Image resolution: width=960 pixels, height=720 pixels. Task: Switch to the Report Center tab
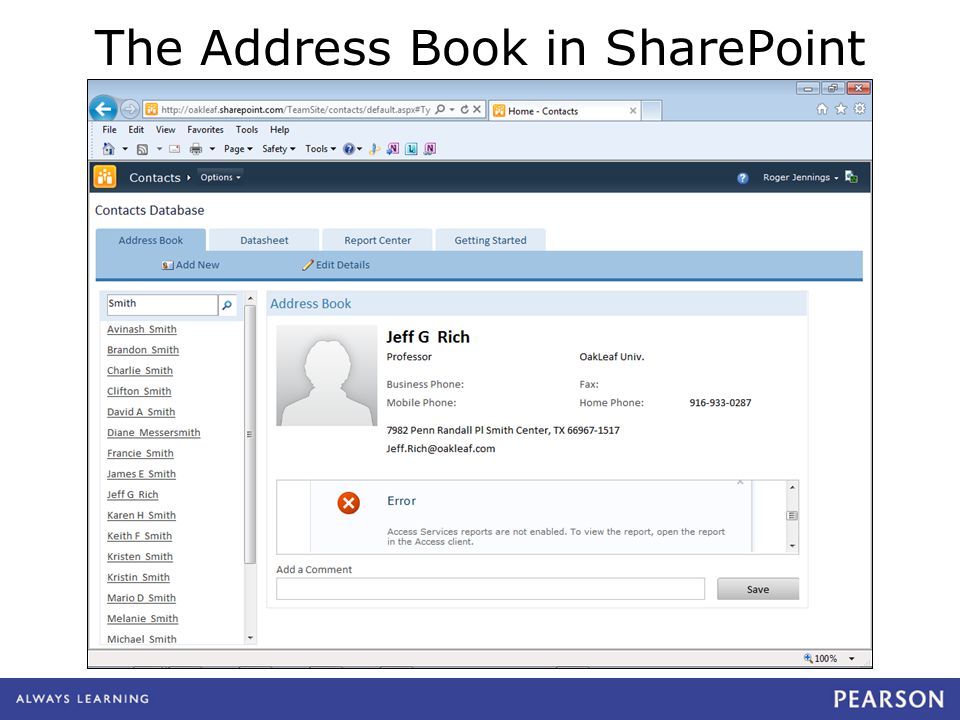tap(377, 240)
